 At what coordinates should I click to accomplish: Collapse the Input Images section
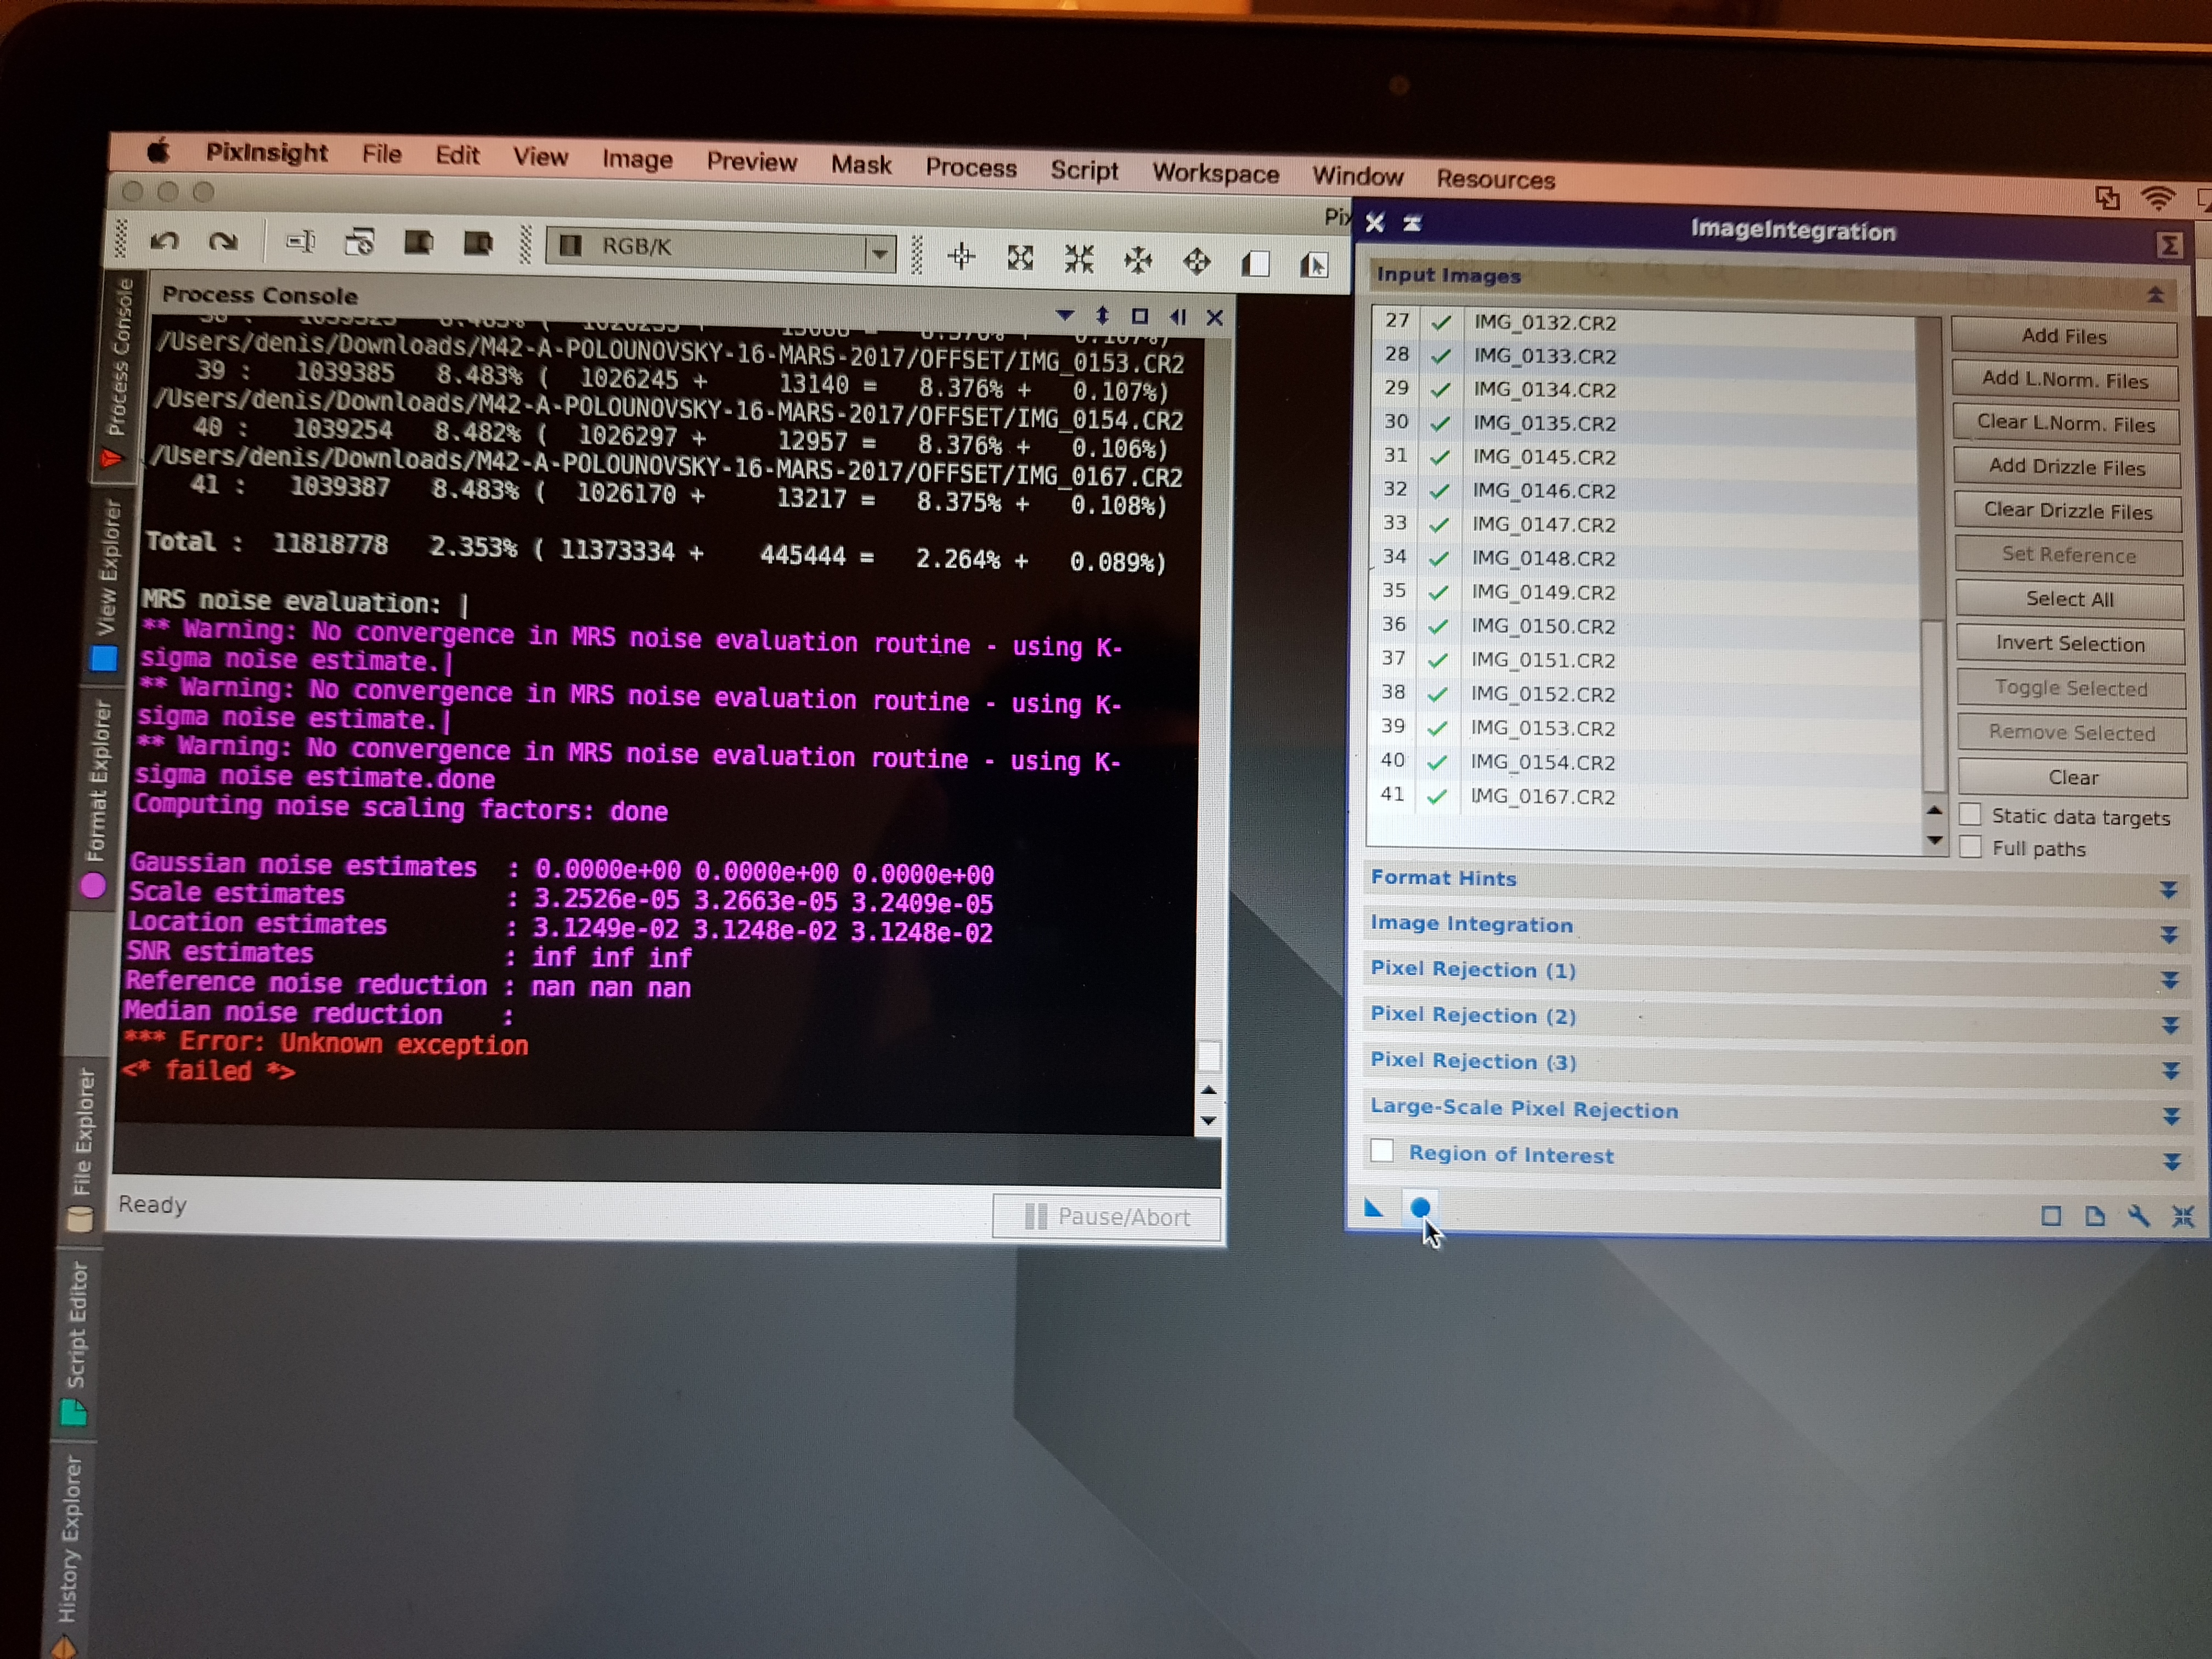2155,294
